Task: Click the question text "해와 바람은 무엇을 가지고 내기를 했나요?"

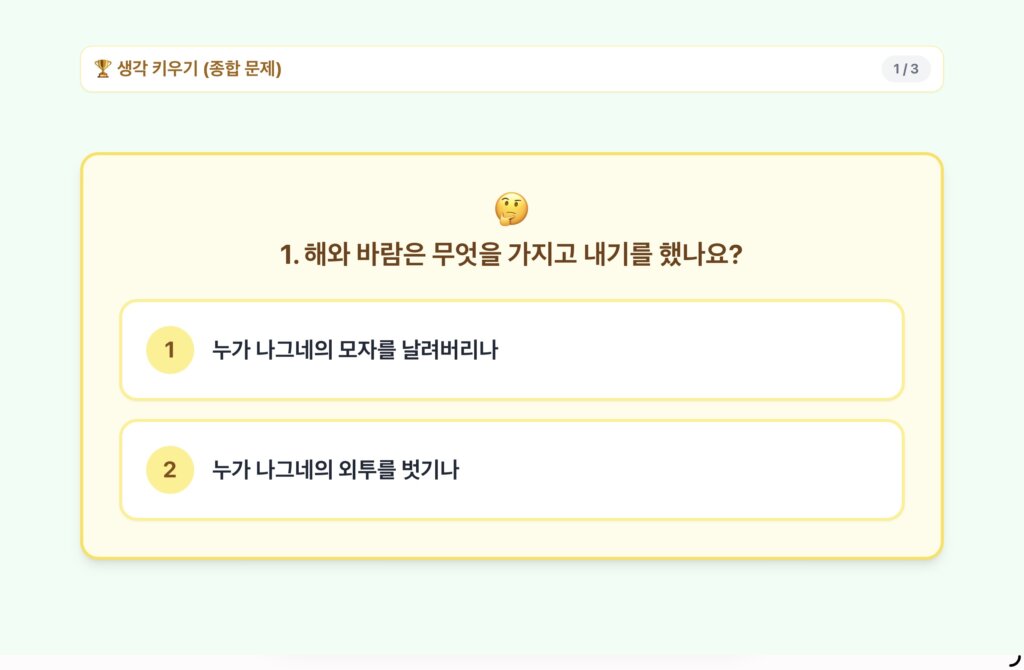Action: point(522,254)
